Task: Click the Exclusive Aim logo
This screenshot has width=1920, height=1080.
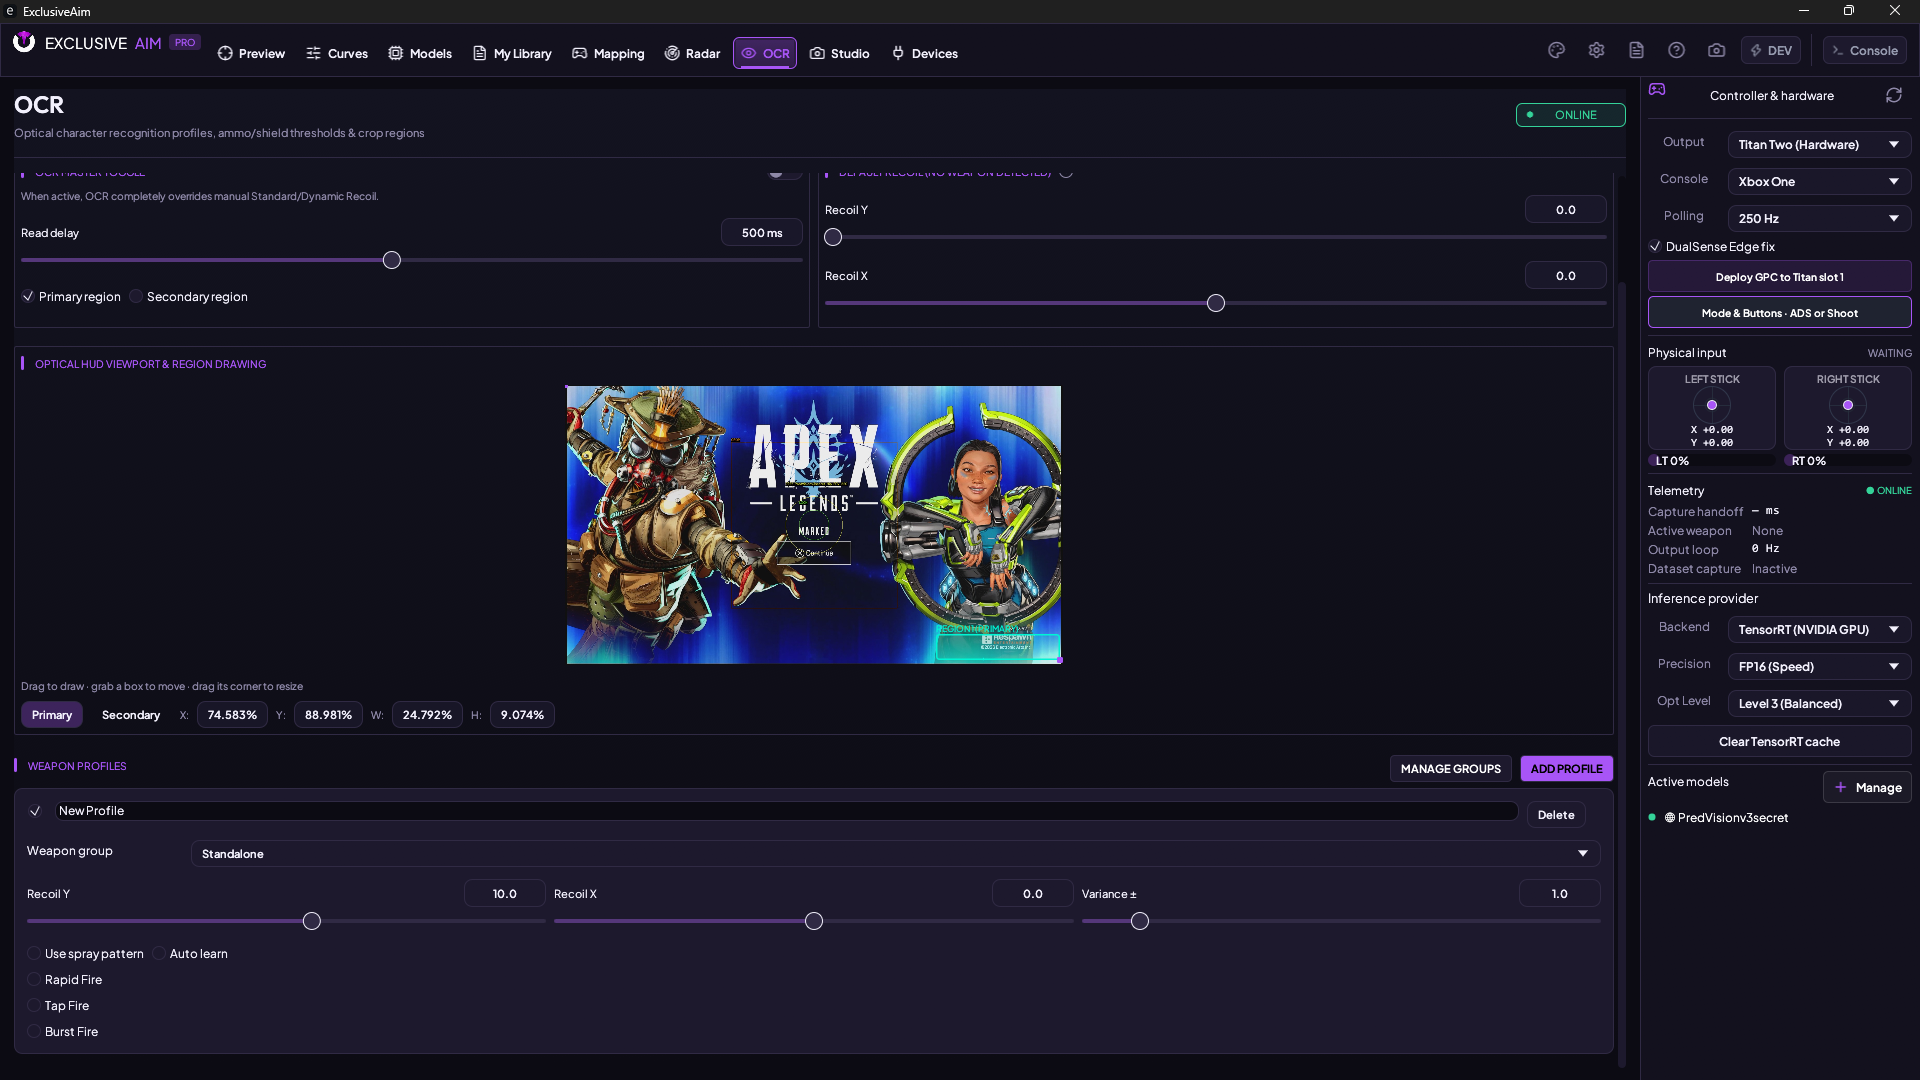Action: pos(24,42)
